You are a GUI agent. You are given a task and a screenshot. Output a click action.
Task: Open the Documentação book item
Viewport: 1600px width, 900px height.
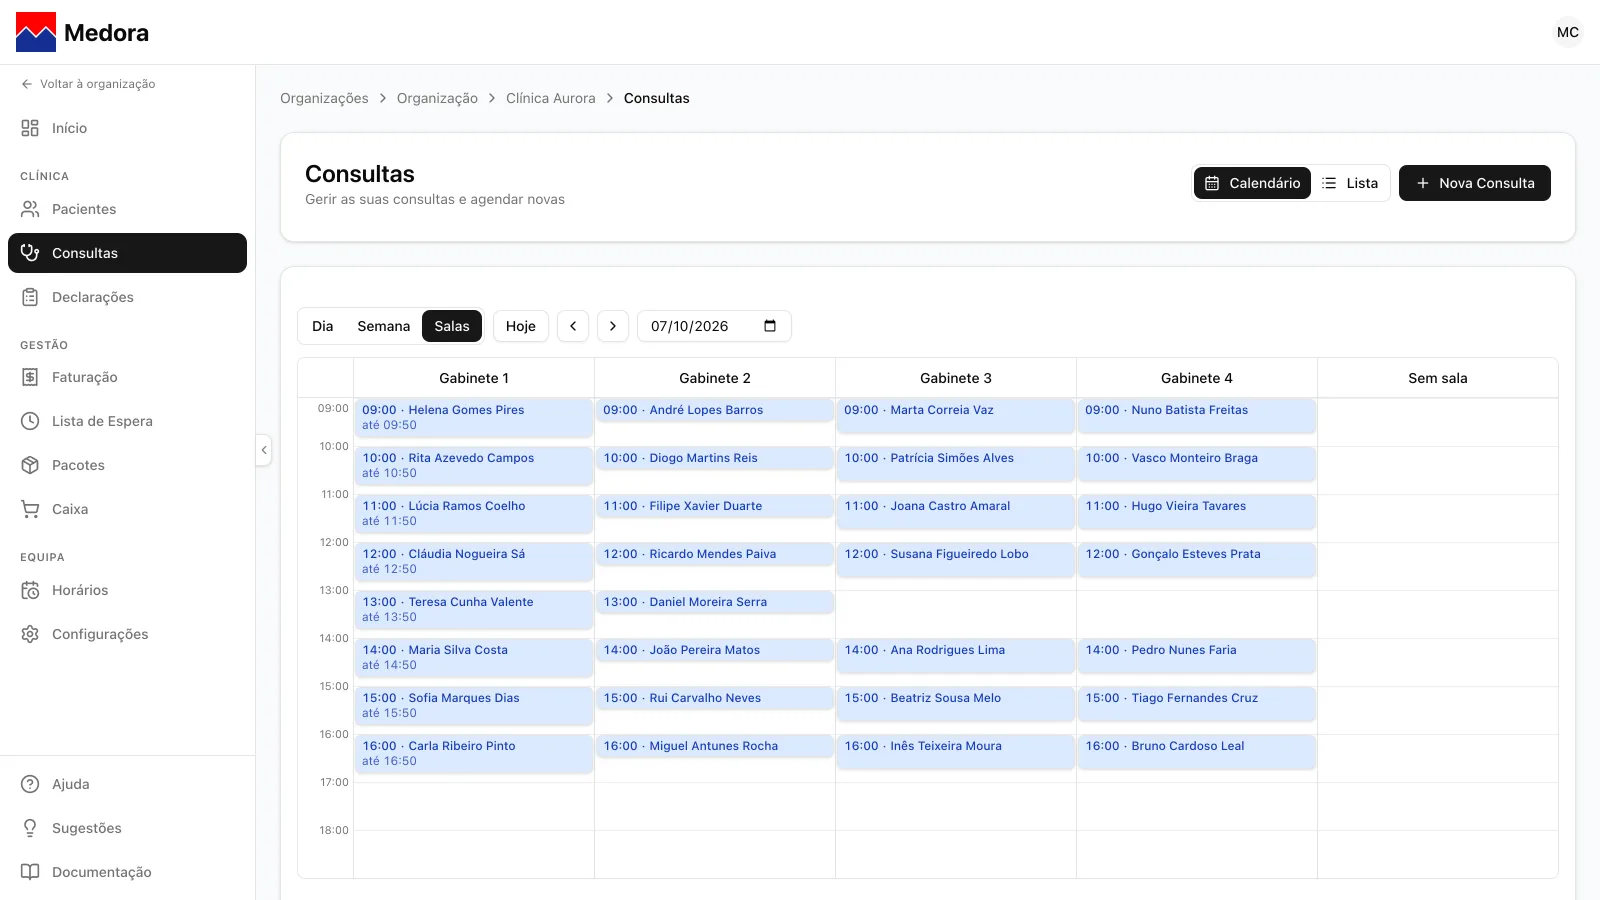click(x=127, y=872)
